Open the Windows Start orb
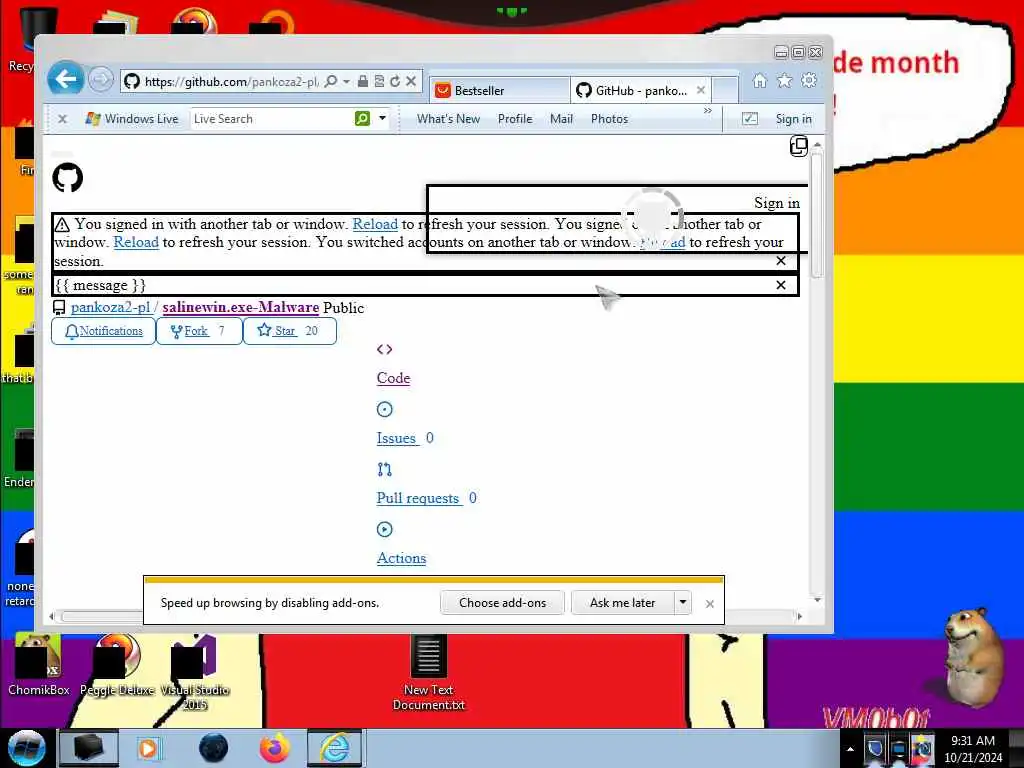This screenshot has width=1024, height=768. 26,748
